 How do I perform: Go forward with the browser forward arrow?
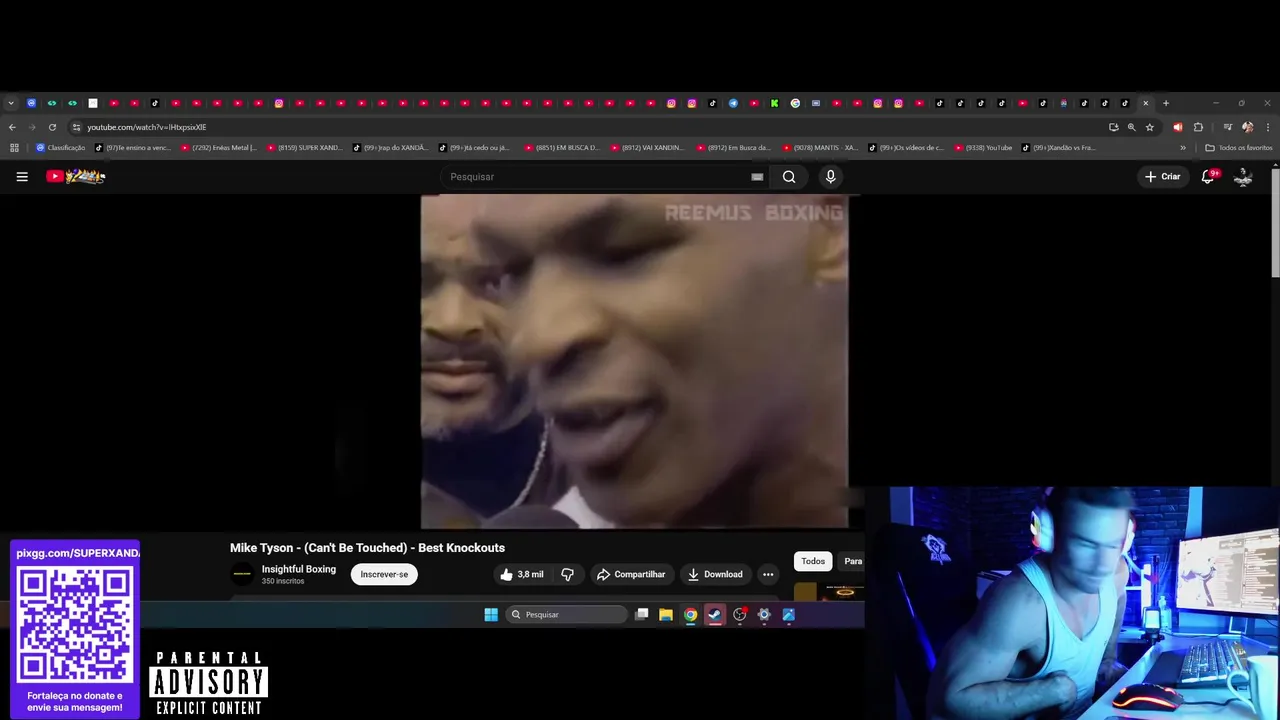32,127
